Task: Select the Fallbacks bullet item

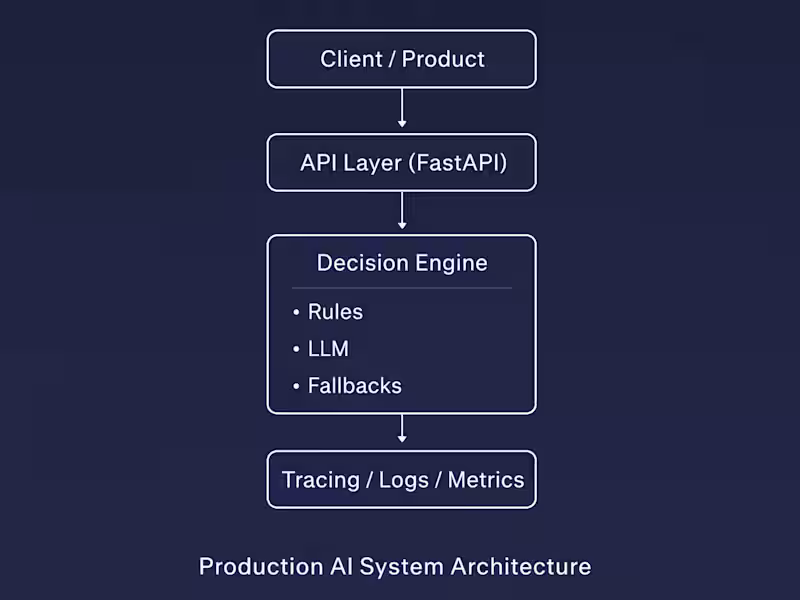Action: pyautogui.click(x=354, y=385)
